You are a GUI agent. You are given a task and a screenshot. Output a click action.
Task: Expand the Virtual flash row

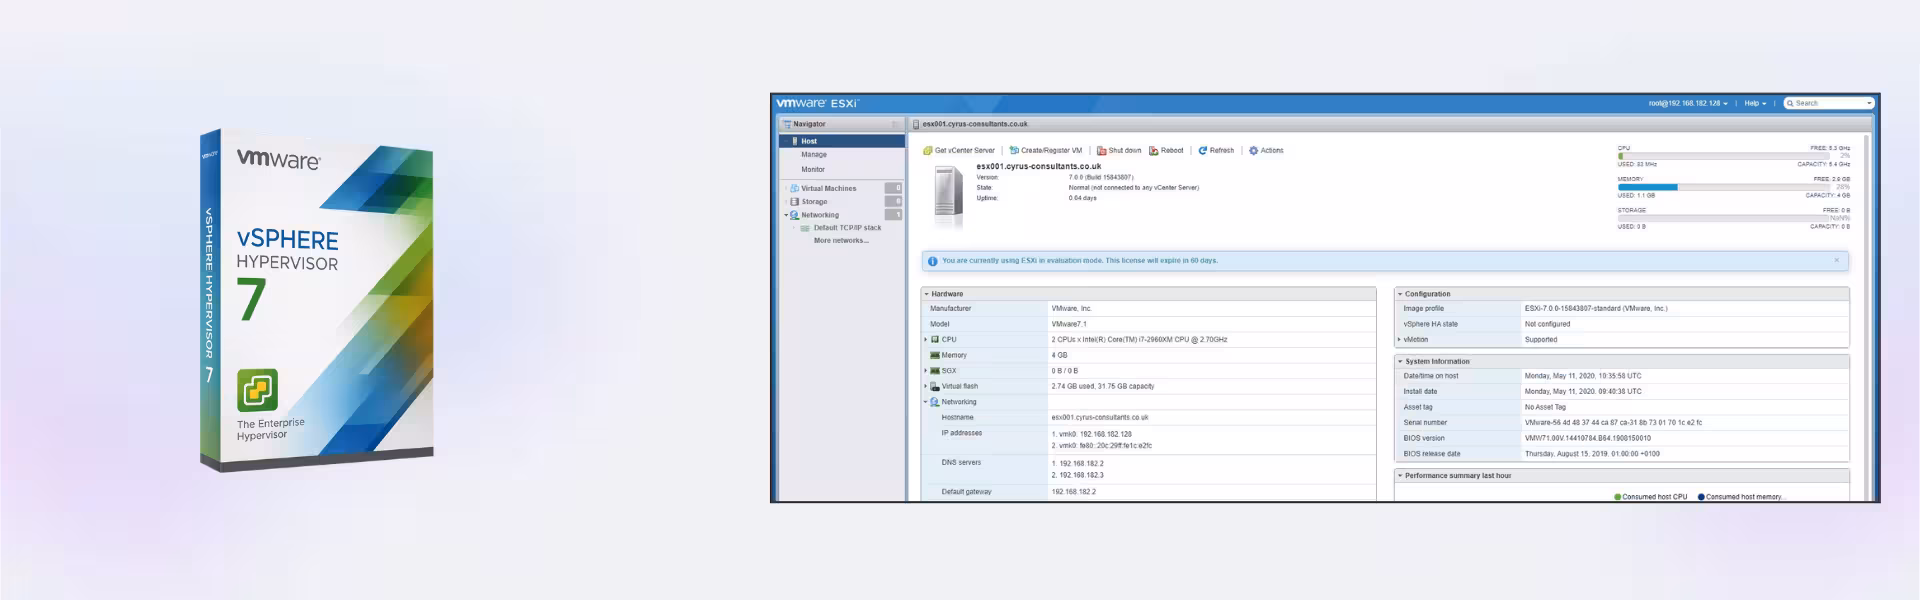[x=926, y=386]
